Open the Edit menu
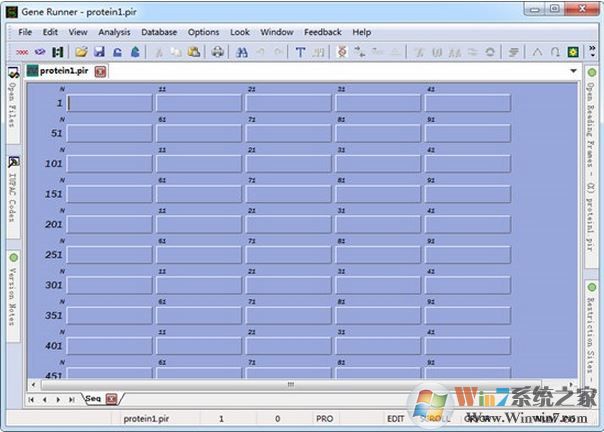 click(50, 32)
